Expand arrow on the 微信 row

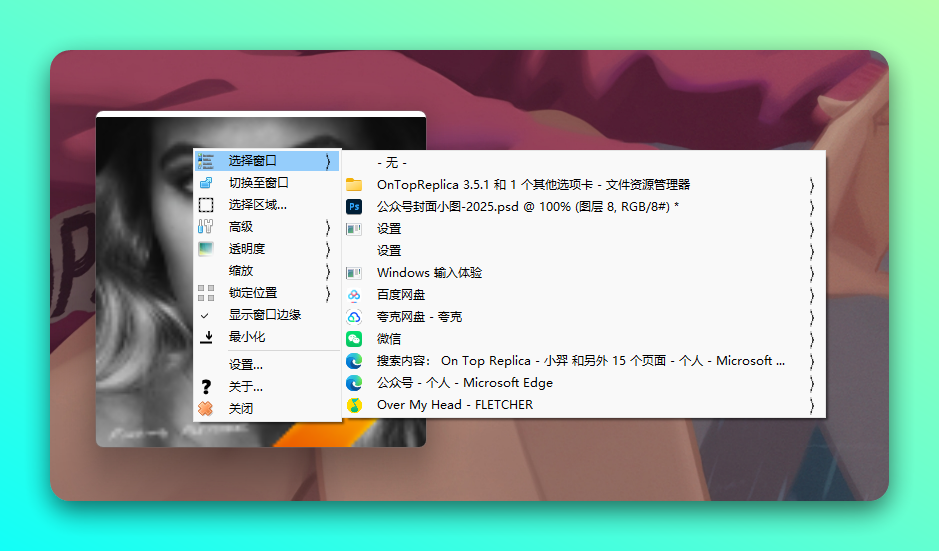(x=812, y=340)
